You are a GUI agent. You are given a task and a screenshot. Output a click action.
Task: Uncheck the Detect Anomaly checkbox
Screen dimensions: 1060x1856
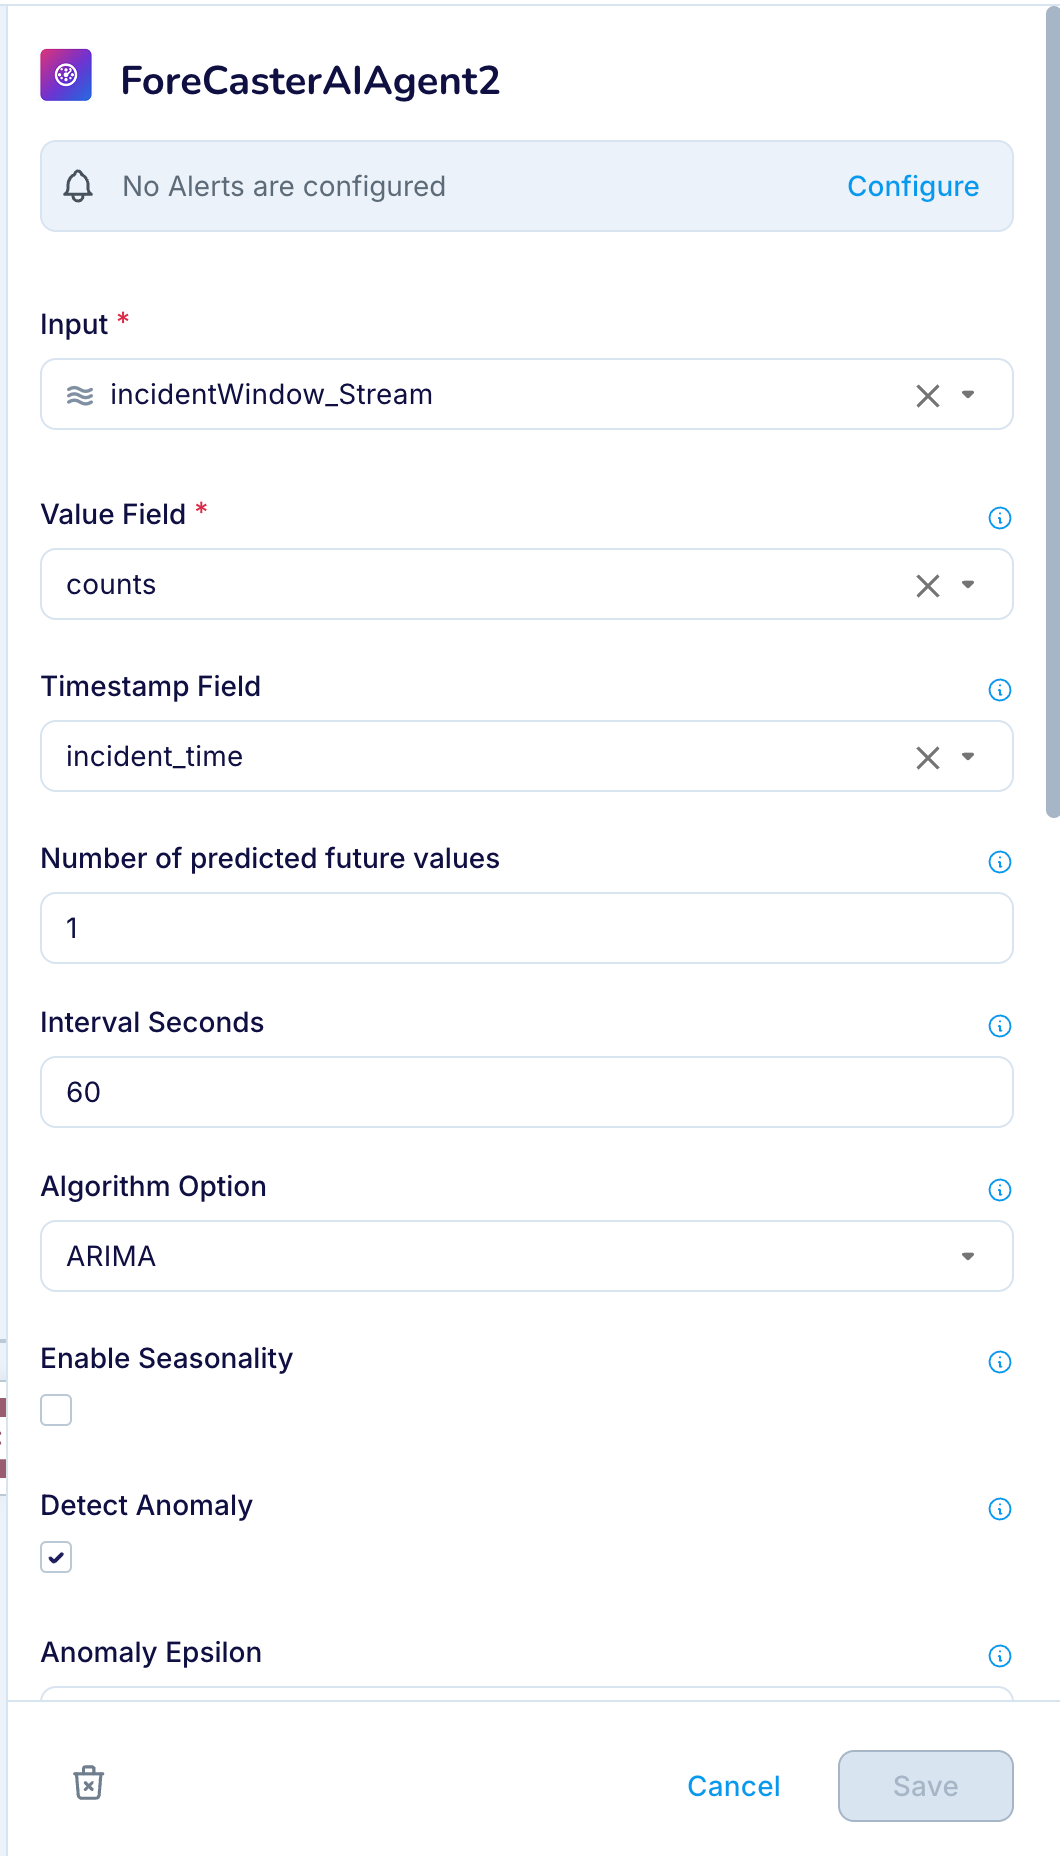(56, 1557)
